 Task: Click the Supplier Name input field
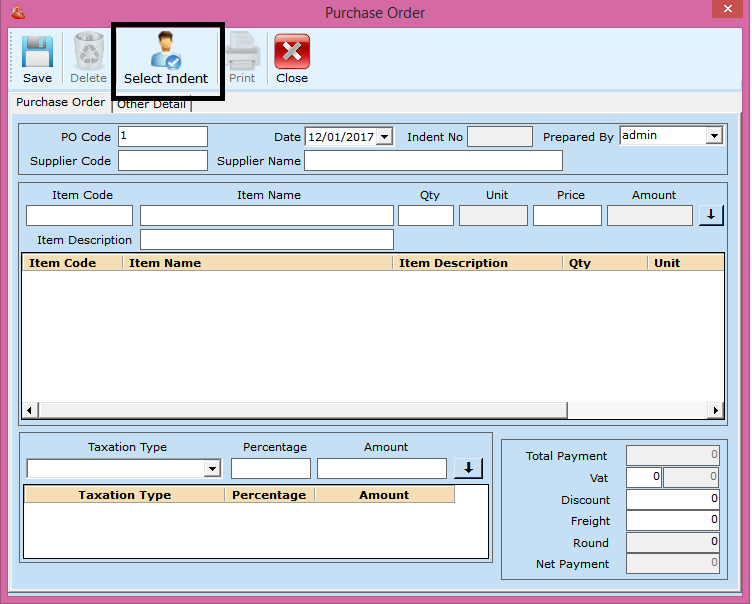click(433, 161)
